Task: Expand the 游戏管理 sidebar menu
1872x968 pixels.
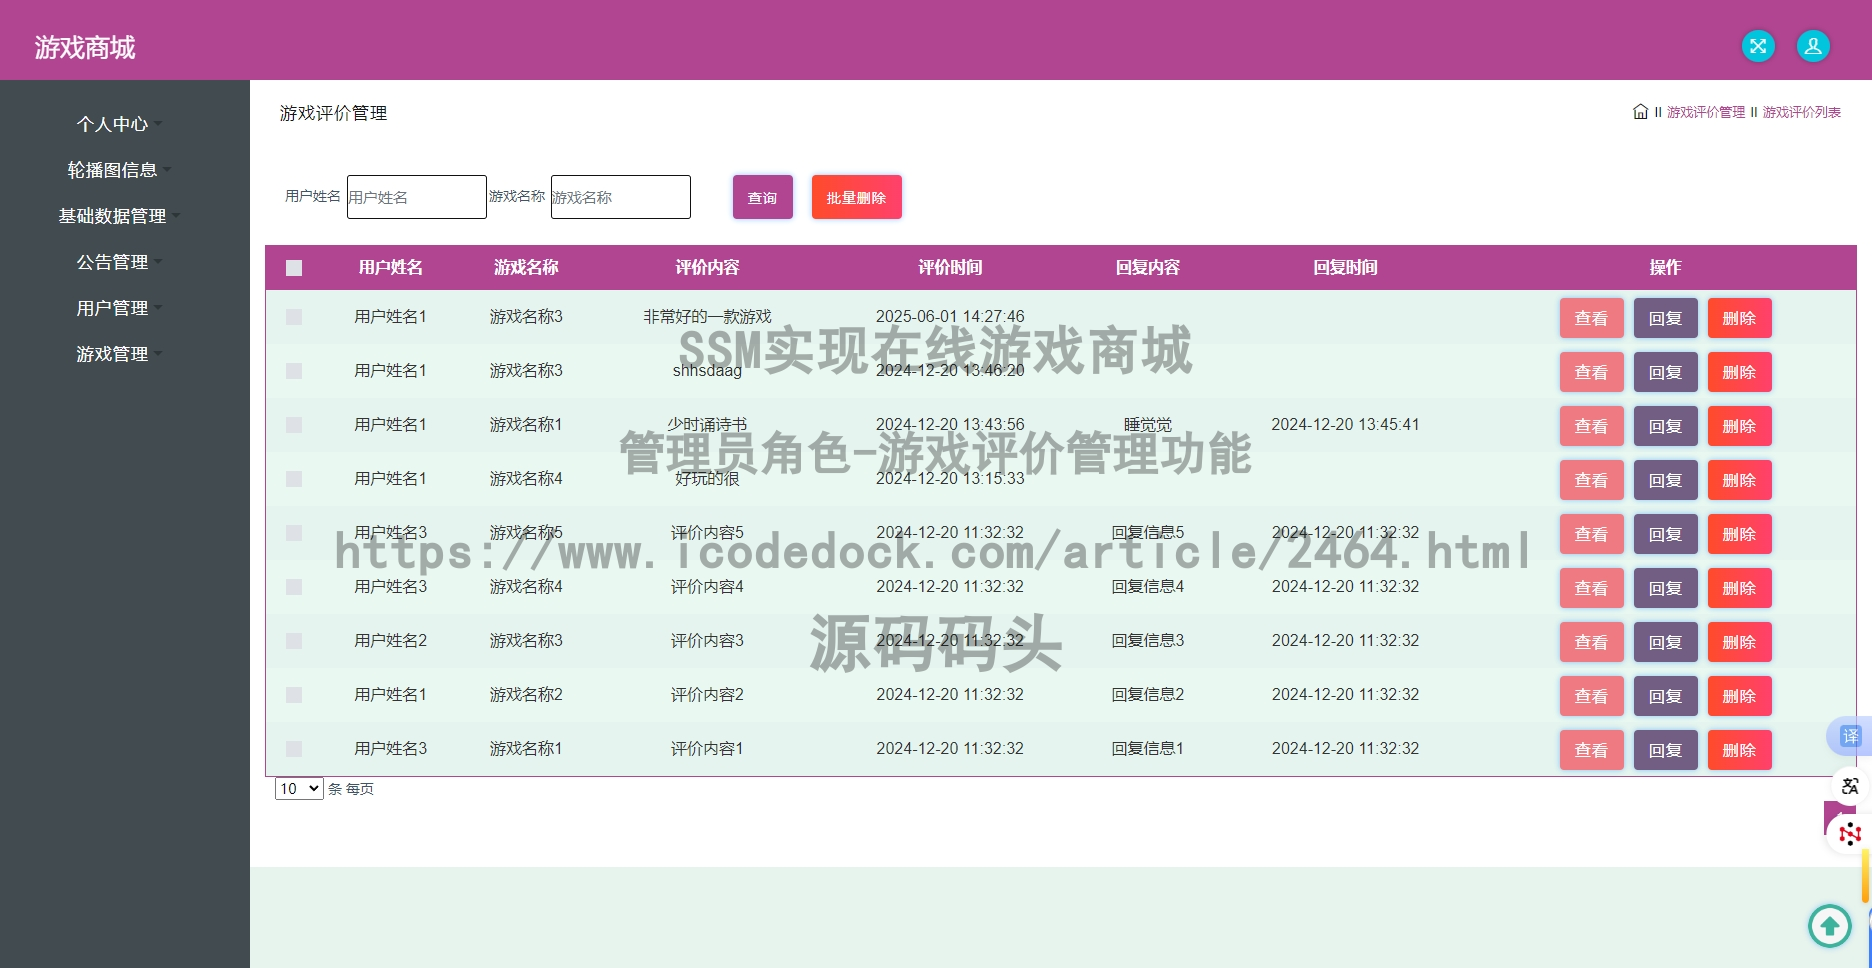Action: [118, 354]
